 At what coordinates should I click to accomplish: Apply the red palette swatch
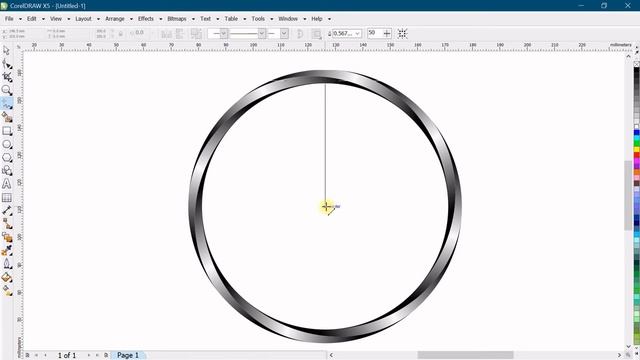[x=636, y=156]
